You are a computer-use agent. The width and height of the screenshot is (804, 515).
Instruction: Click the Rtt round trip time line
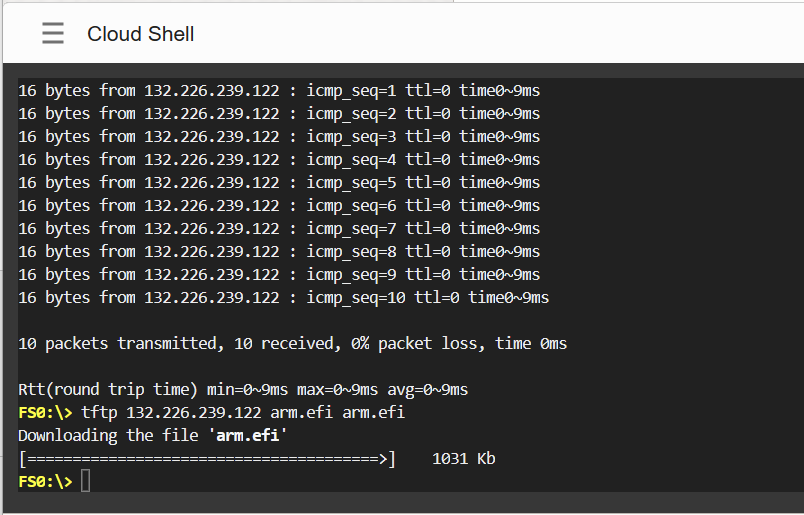[x=243, y=389]
